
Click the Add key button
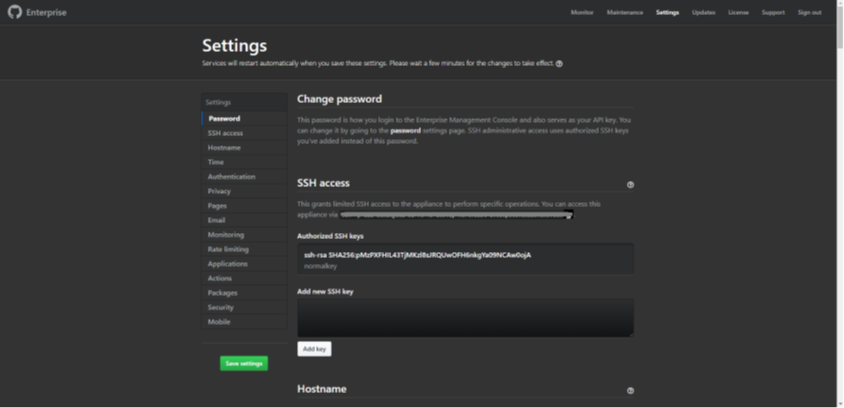click(314, 349)
